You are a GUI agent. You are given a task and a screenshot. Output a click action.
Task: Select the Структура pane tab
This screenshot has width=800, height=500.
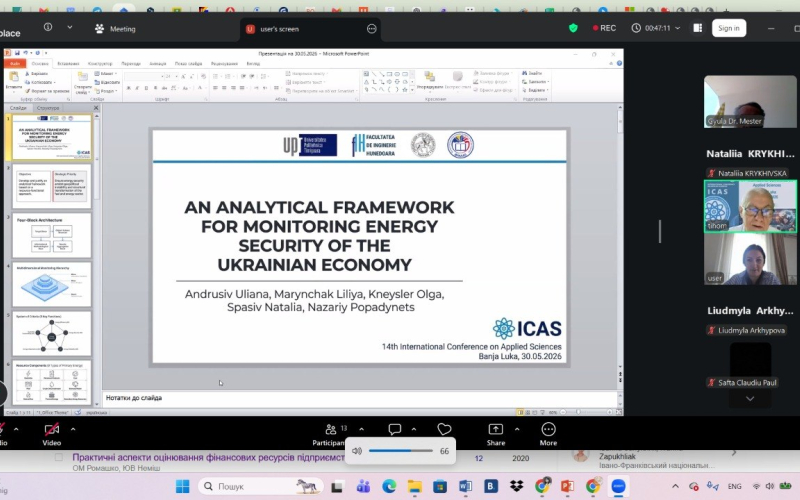tap(48, 108)
